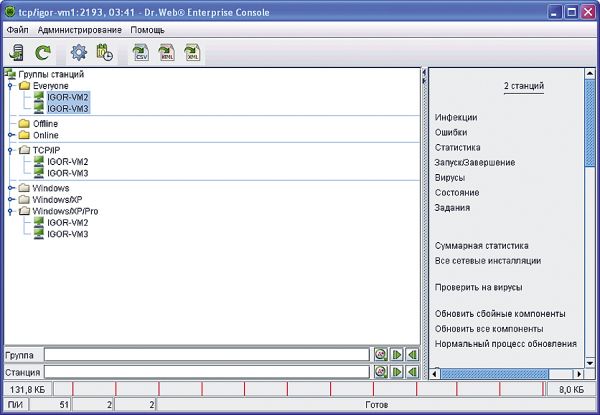Click the search icon in the Группа row
The image size is (600, 415).
[380, 354]
